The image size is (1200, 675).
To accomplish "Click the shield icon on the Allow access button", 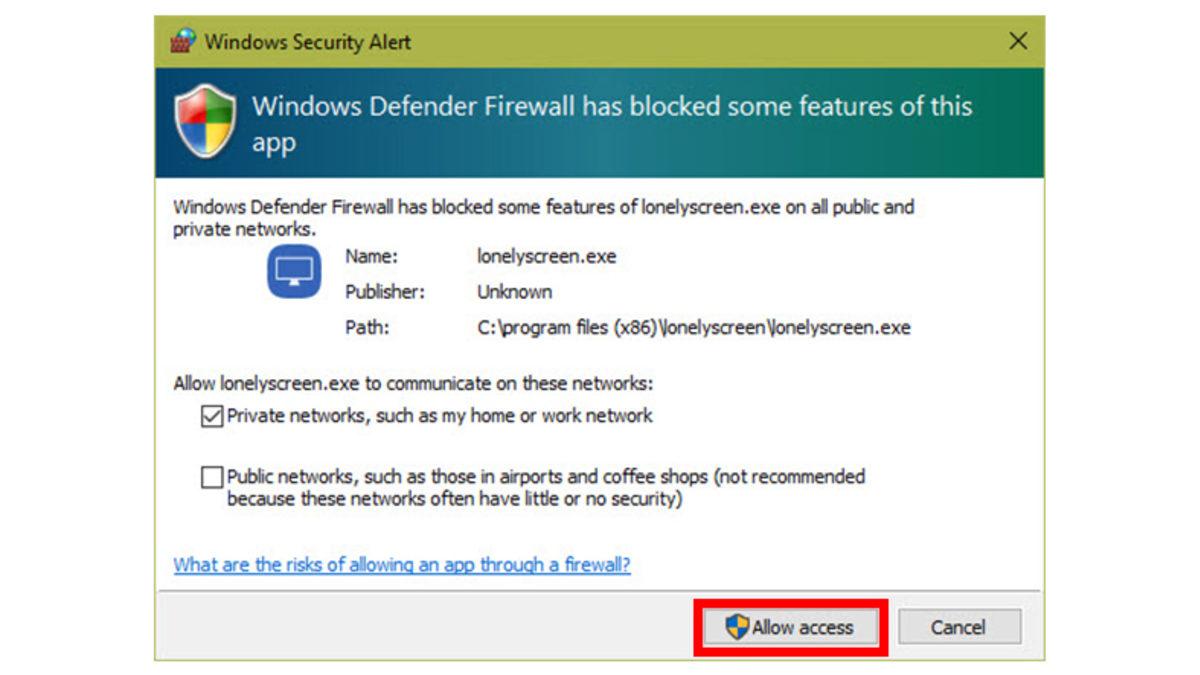I will pyautogui.click(x=737, y=627).
